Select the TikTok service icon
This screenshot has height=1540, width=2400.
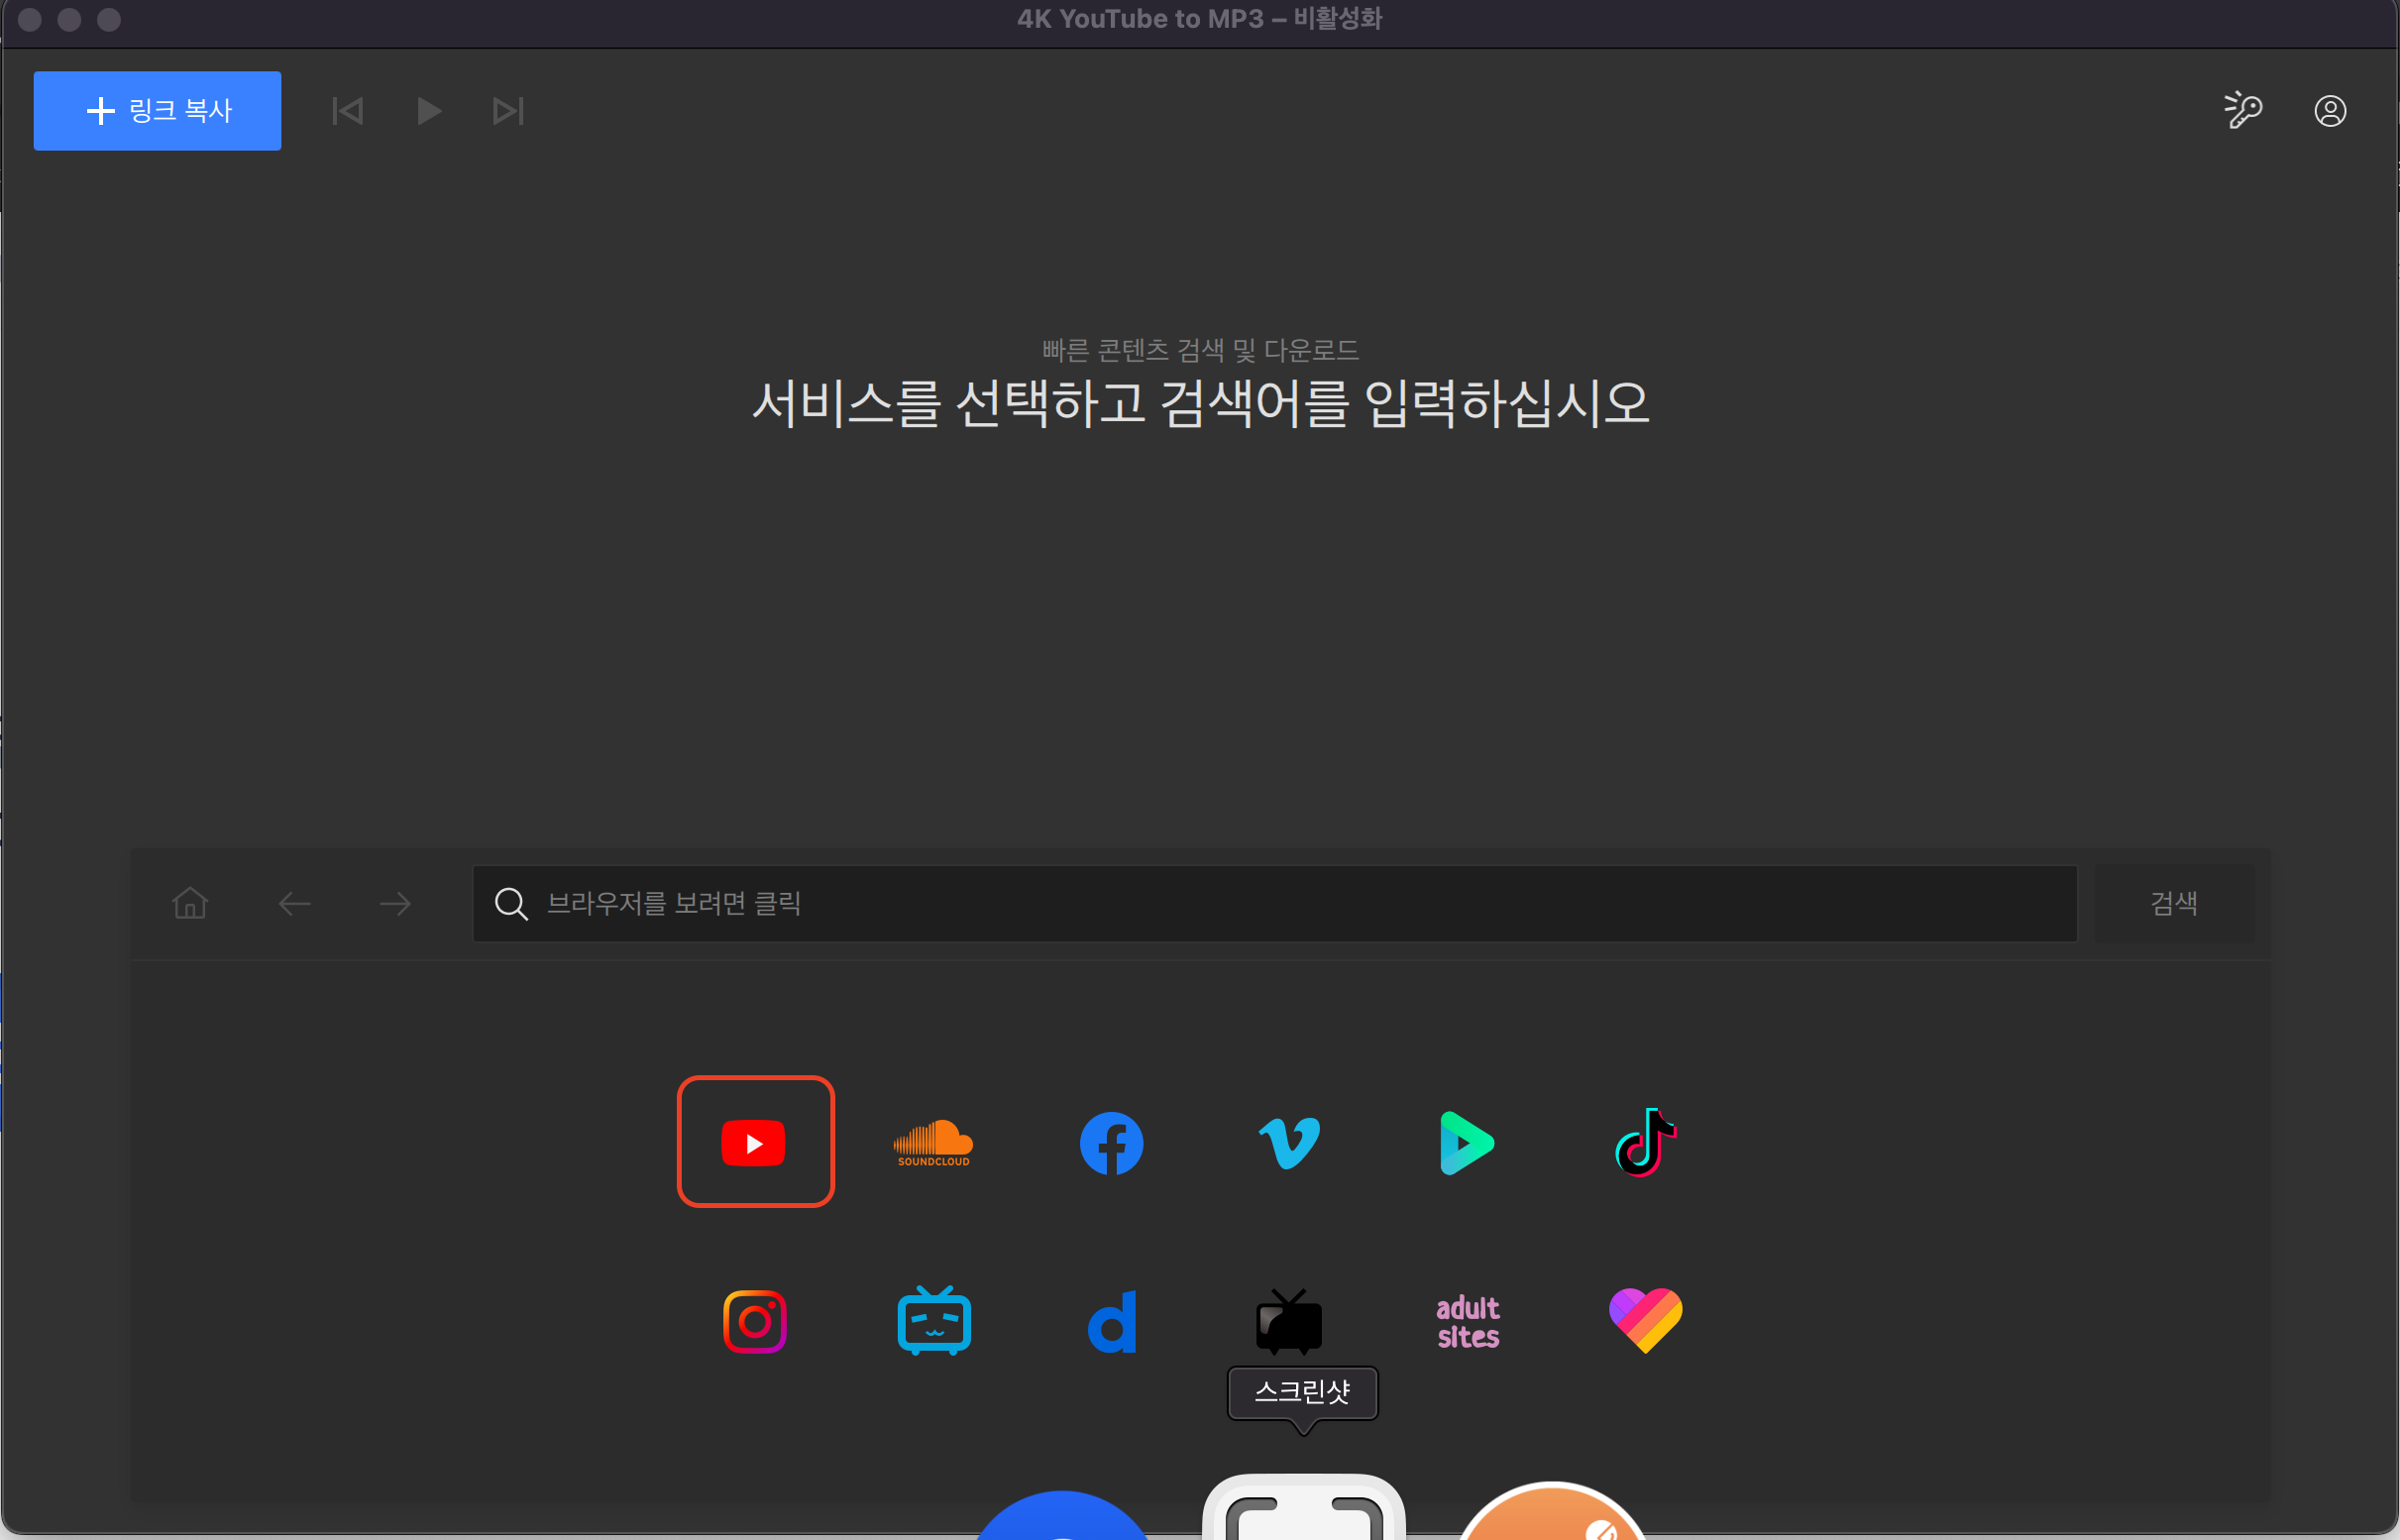coord(1645,1142)
